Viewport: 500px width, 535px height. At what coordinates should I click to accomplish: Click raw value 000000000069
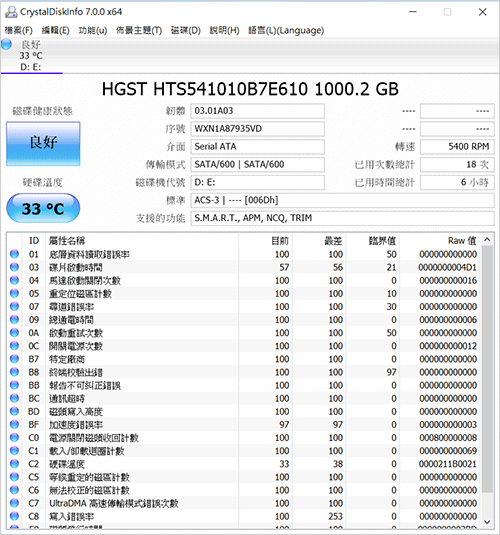448,451
